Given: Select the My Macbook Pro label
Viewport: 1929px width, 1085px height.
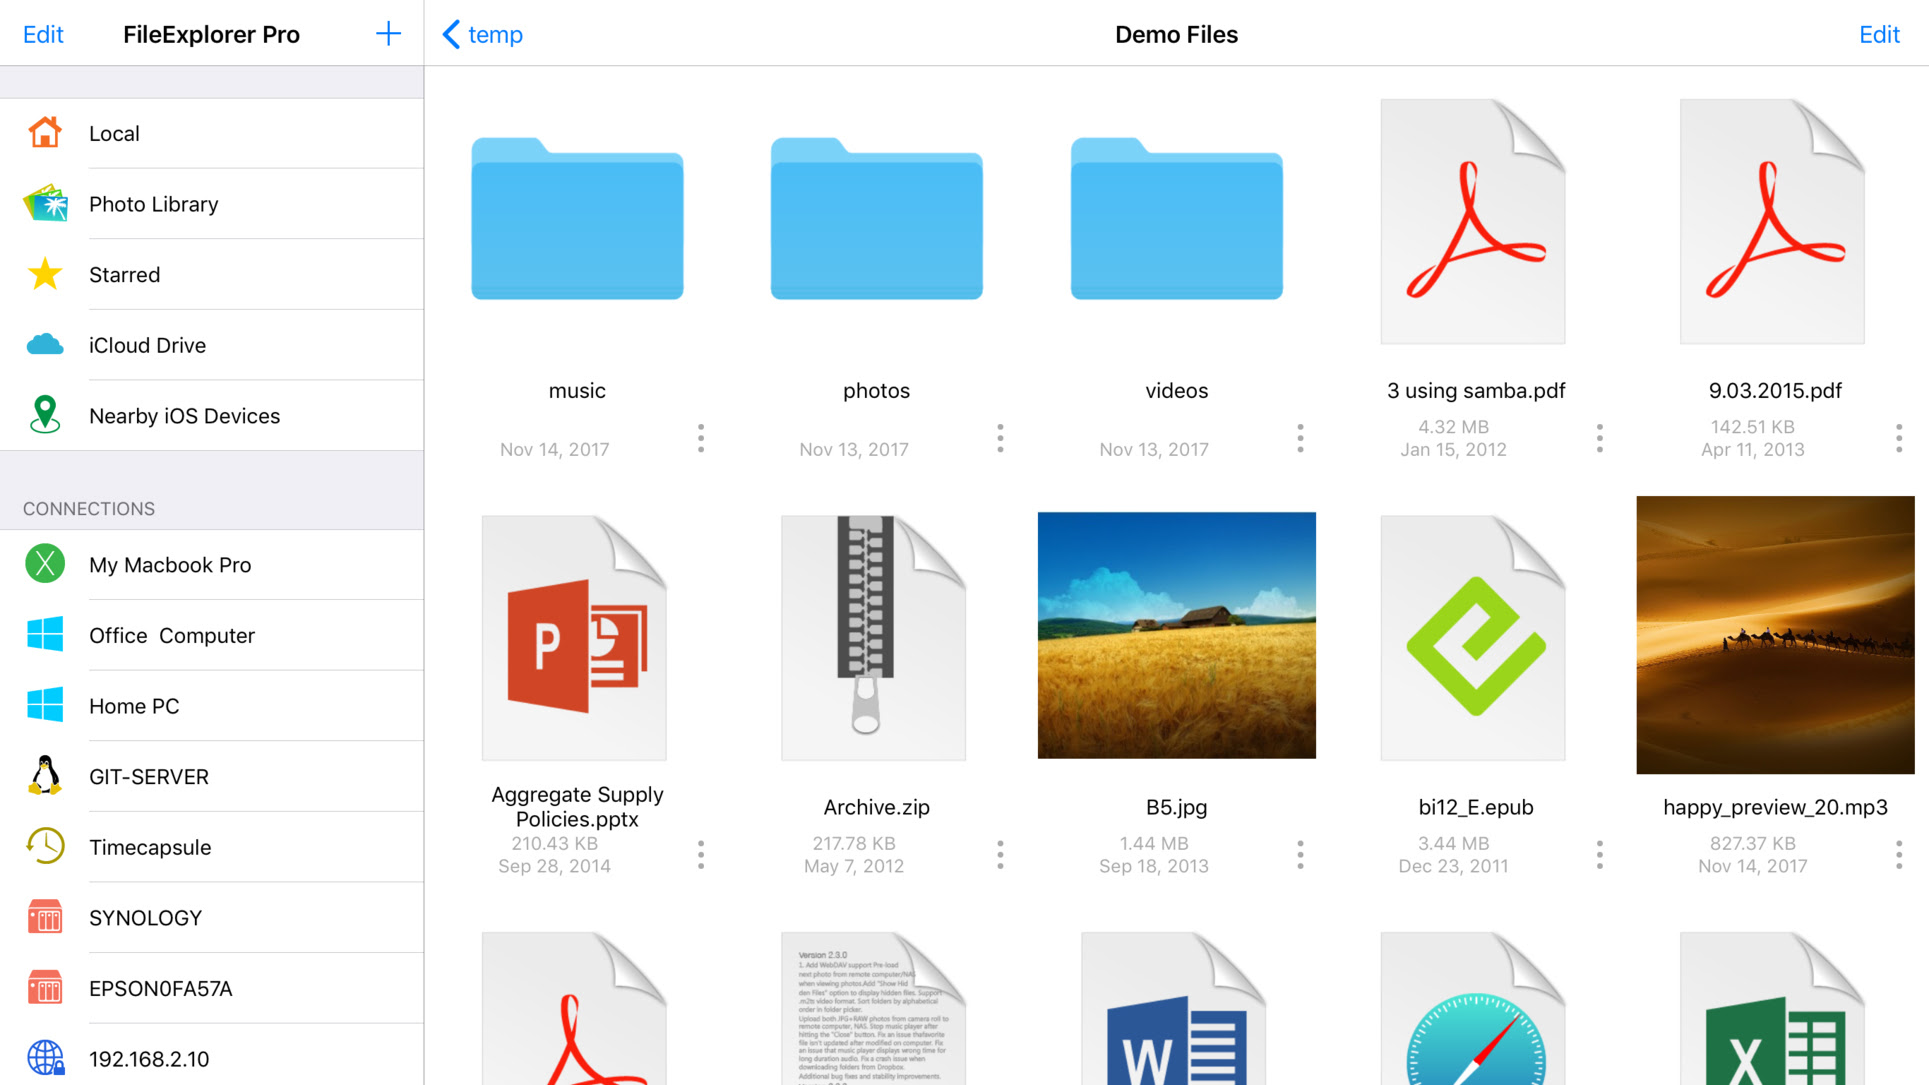Looking at the screenshot, I should pos(170,564).
